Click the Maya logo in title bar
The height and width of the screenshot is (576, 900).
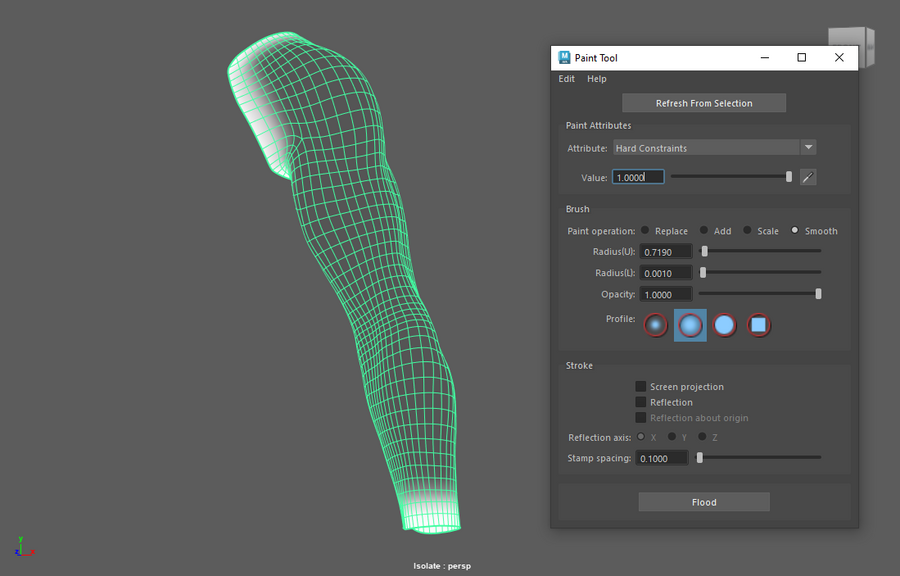tap(564, 58)
